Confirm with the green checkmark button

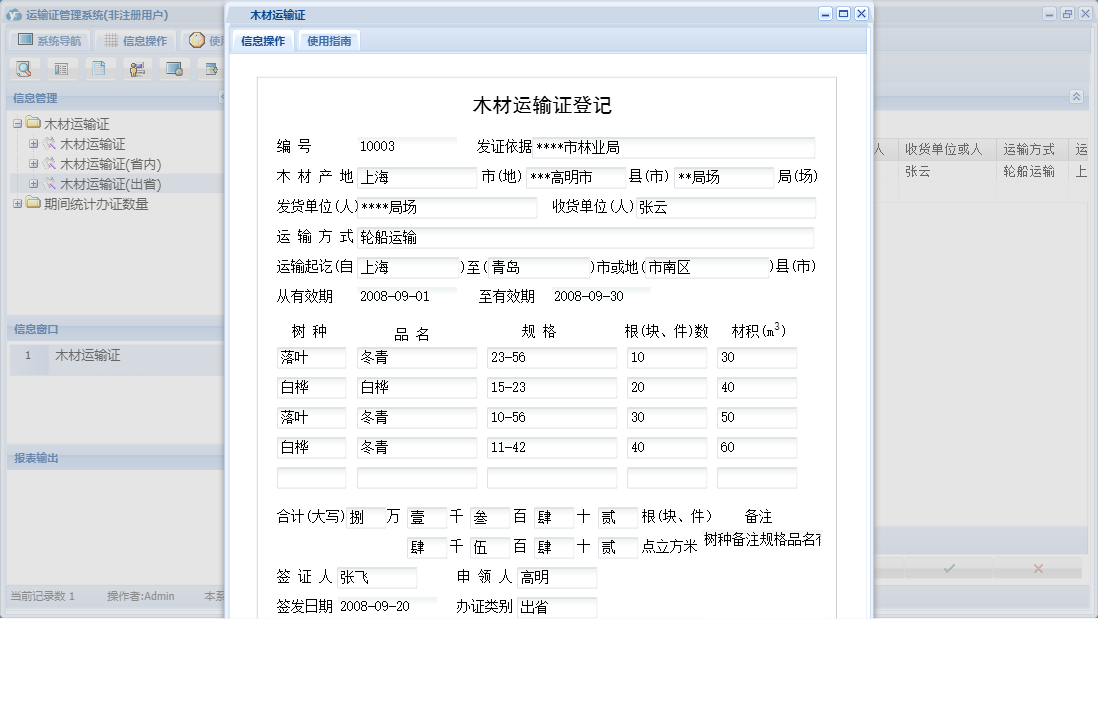pyautogui.click(x=950, y=568)
